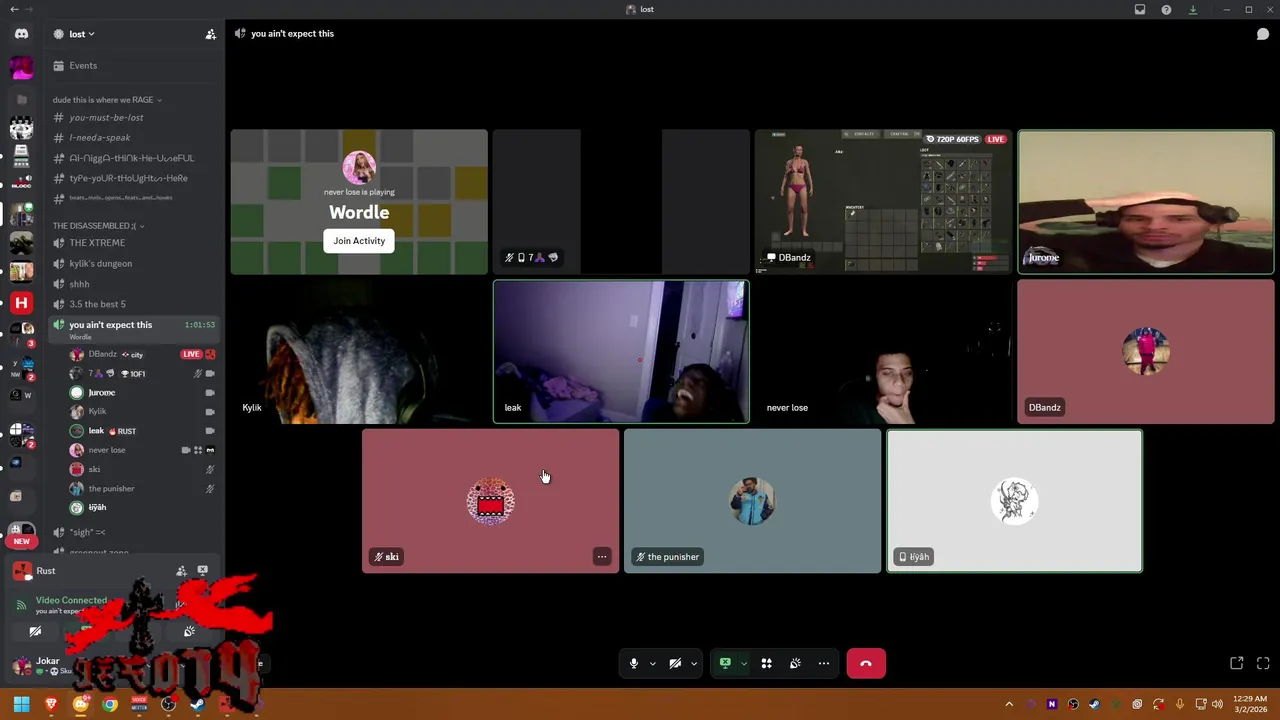Screen dimensions: 1280x720
Task: Open the soundboard icon in call bar
Action: [795, 663]
